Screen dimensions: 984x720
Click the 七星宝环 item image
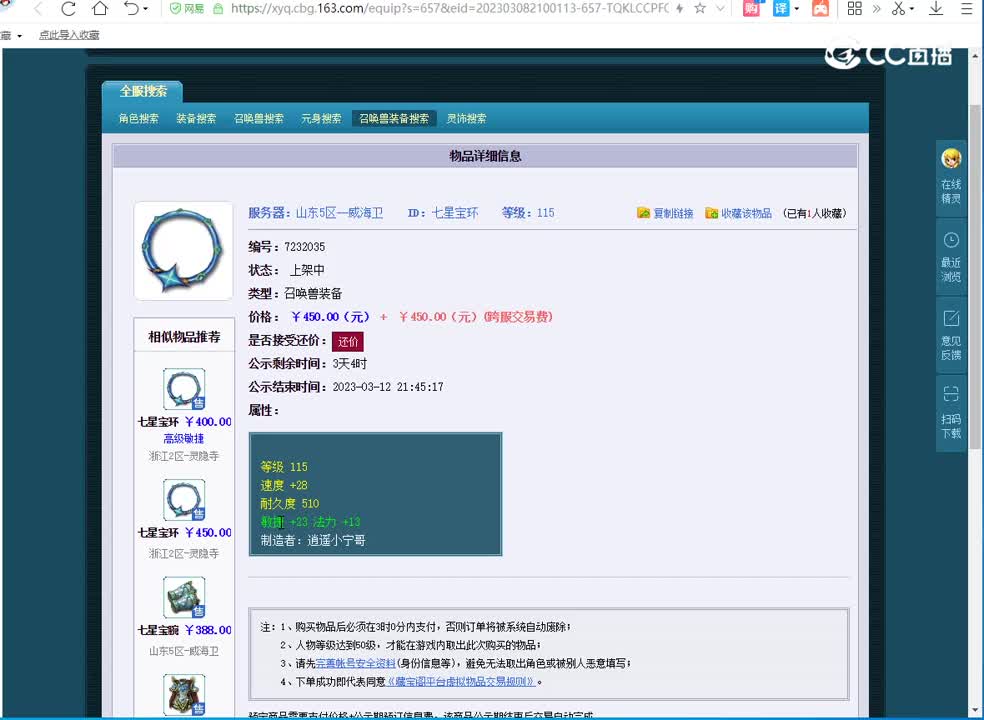[x=183, y=251]
